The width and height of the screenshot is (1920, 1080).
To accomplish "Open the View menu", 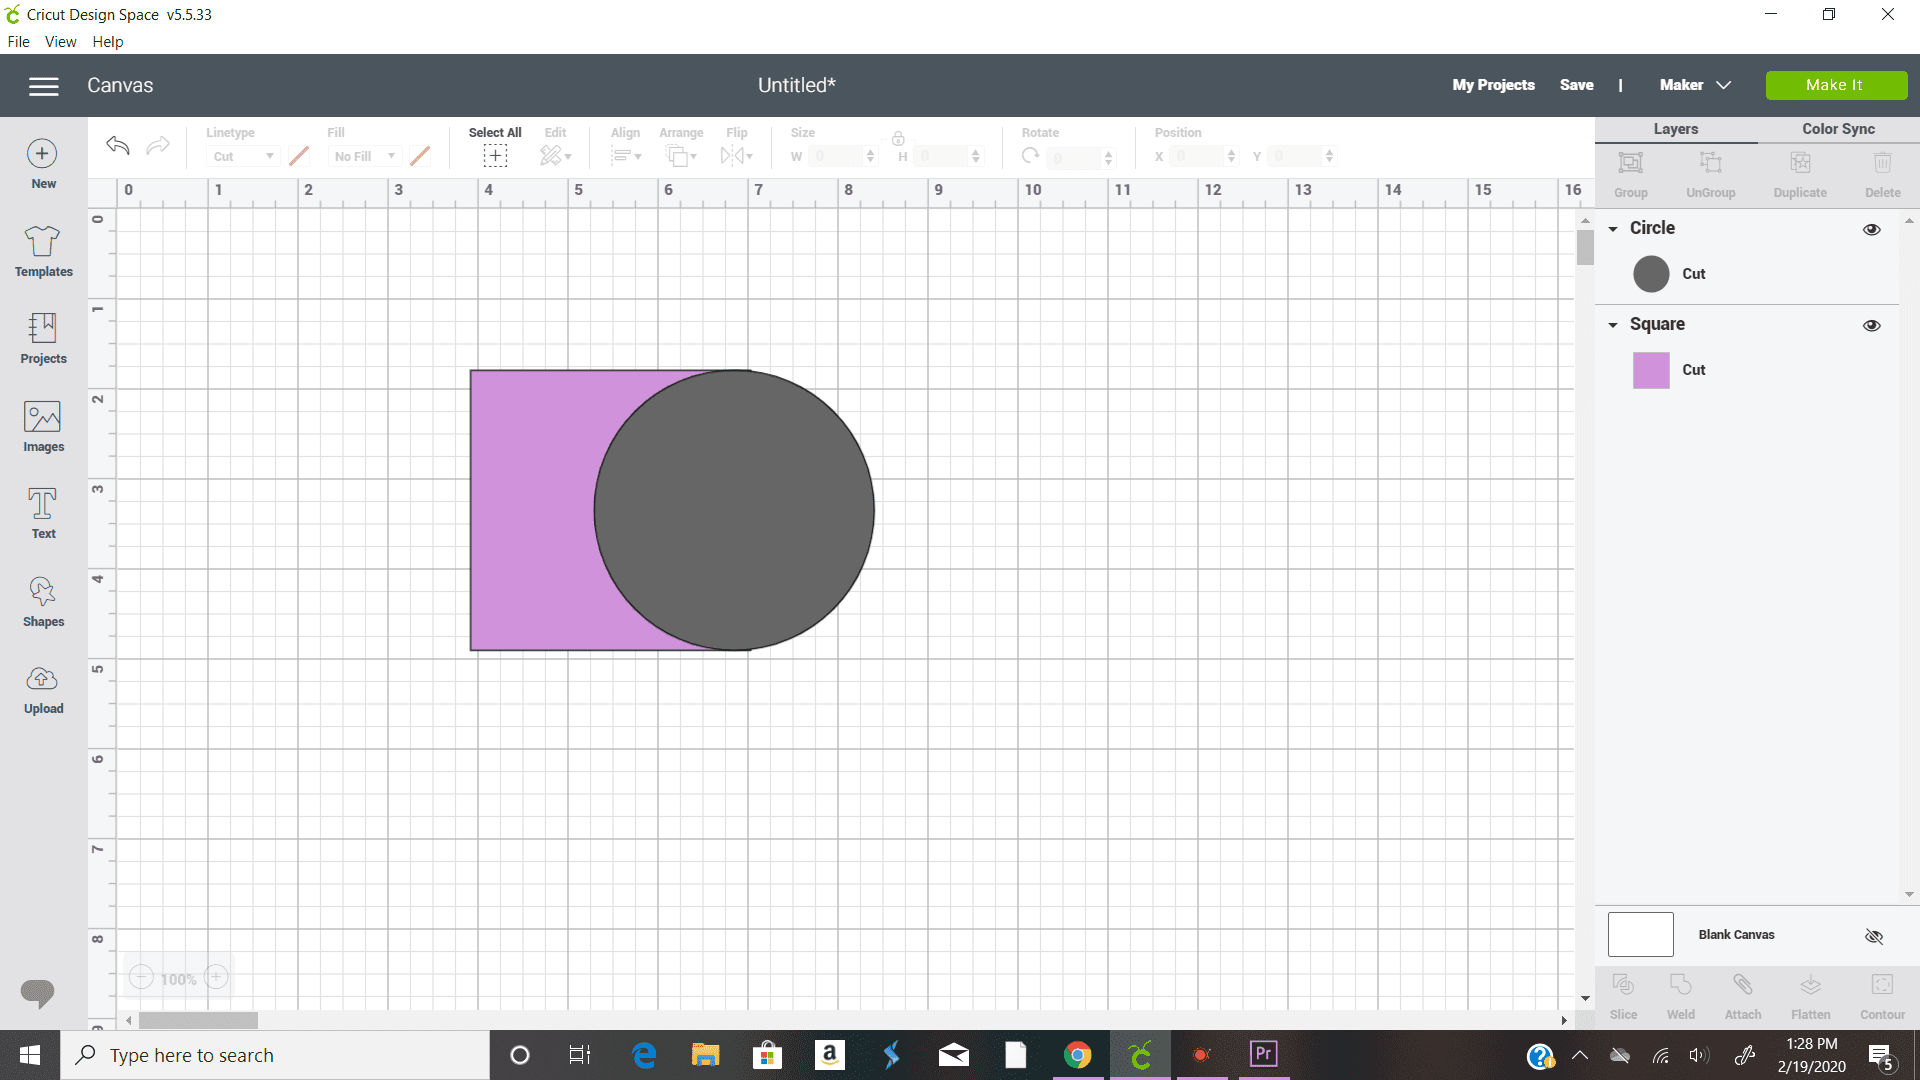I will [x=60, y=42].
